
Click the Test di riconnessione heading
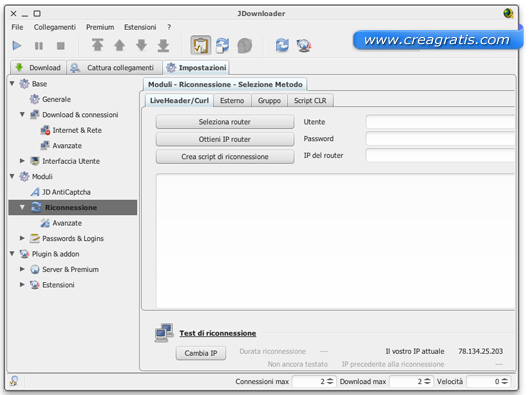click(218, 333)
